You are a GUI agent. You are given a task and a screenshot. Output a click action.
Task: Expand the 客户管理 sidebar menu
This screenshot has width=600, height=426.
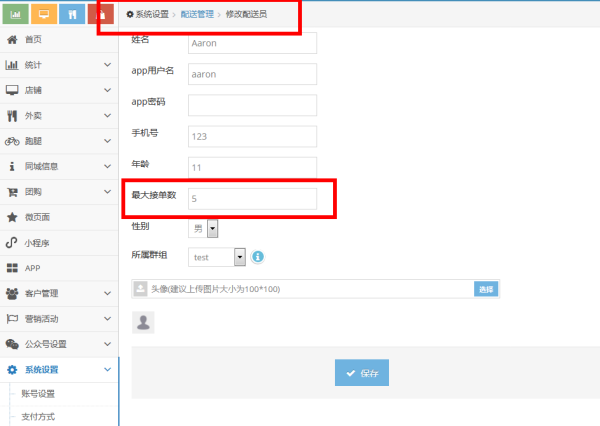point(59,294)
